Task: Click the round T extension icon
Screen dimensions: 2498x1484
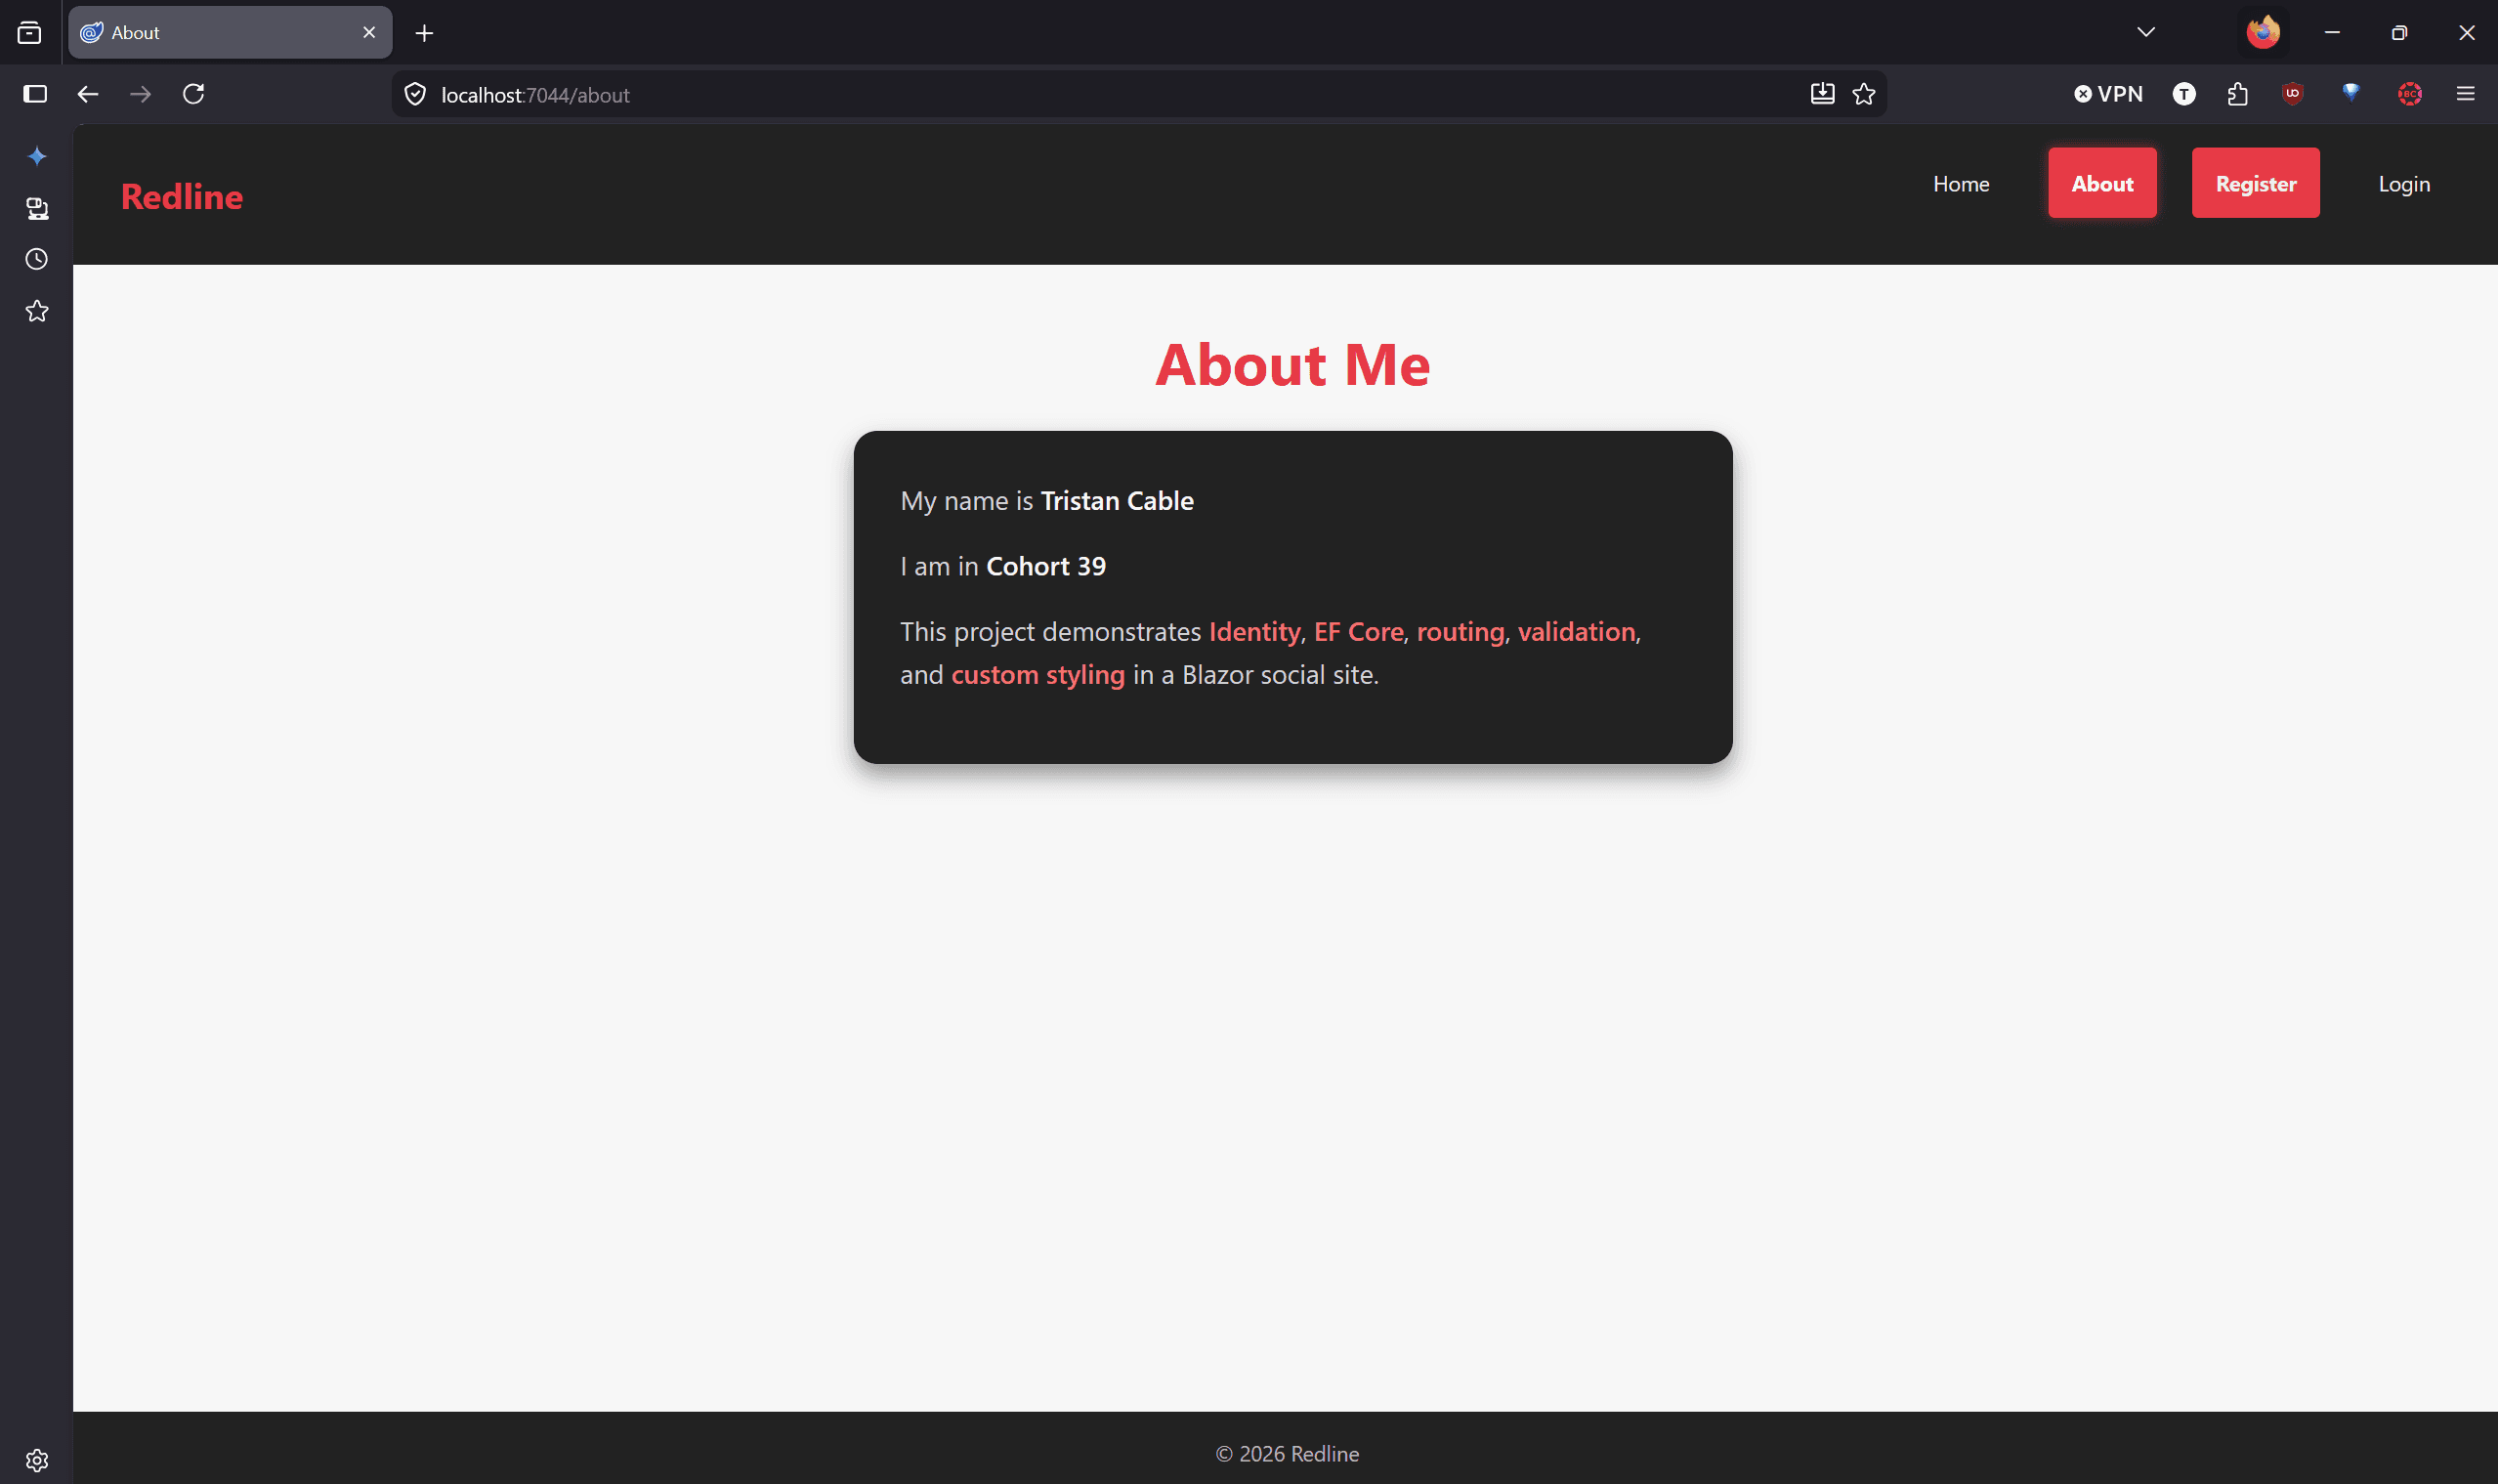Action: [2184, 94]
